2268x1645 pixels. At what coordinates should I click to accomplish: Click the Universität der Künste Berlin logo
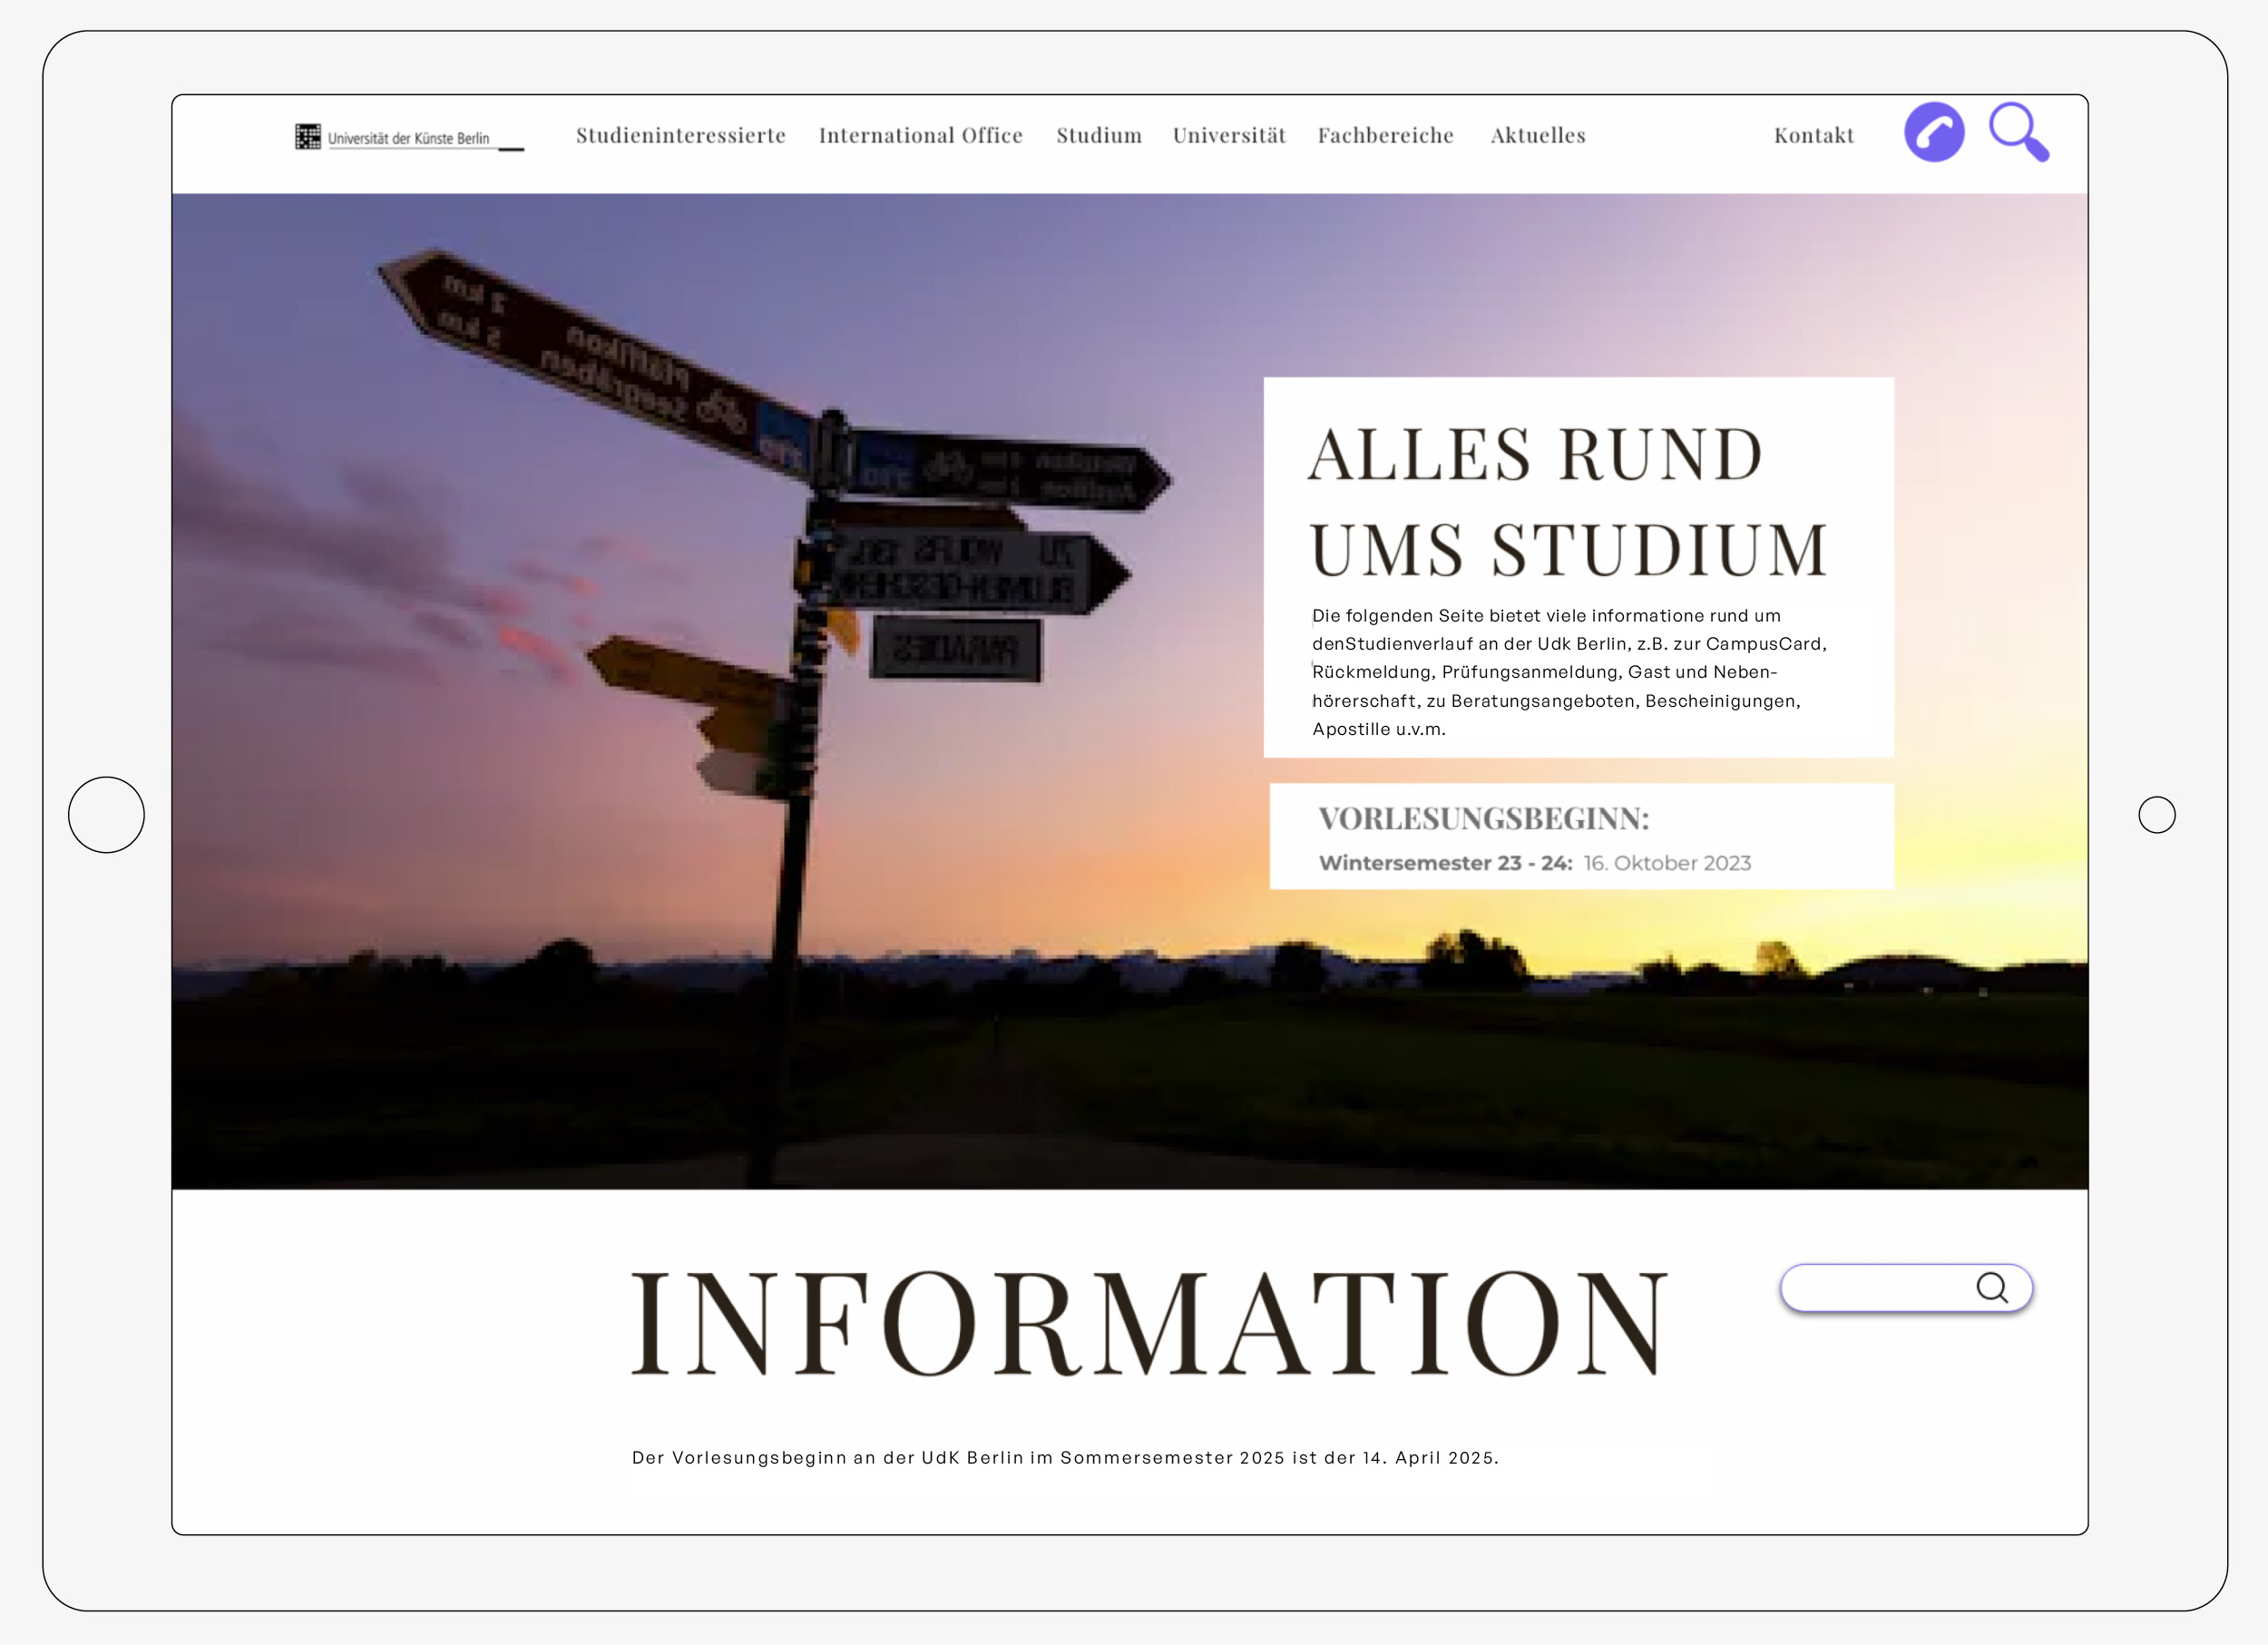[408, 137]
